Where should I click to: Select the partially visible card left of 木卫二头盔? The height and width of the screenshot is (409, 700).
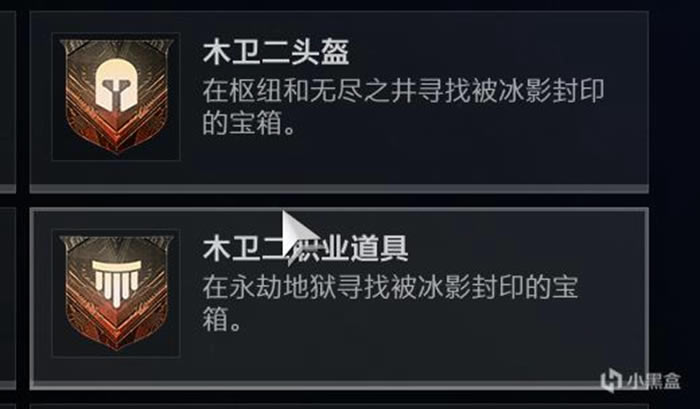[8, 102]
